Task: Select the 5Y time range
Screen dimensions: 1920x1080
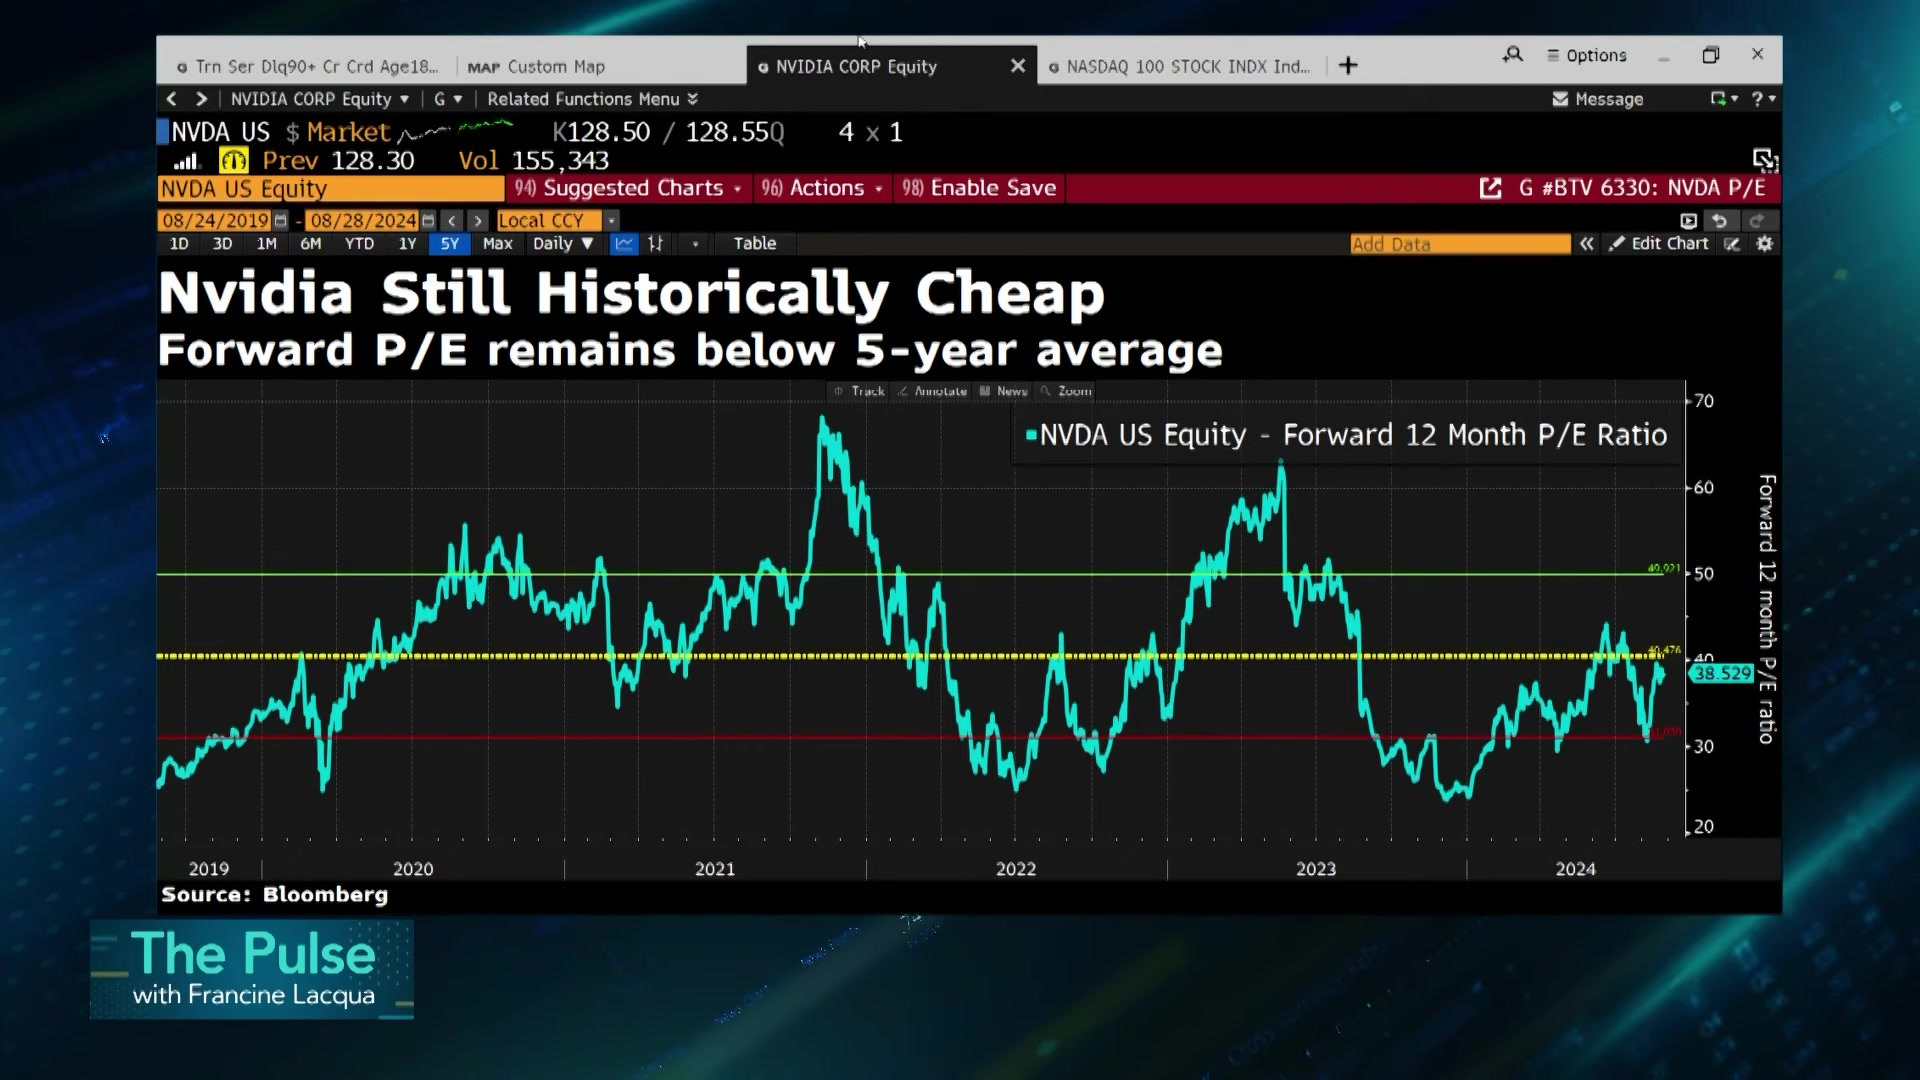Action: [x=450, y=244]
